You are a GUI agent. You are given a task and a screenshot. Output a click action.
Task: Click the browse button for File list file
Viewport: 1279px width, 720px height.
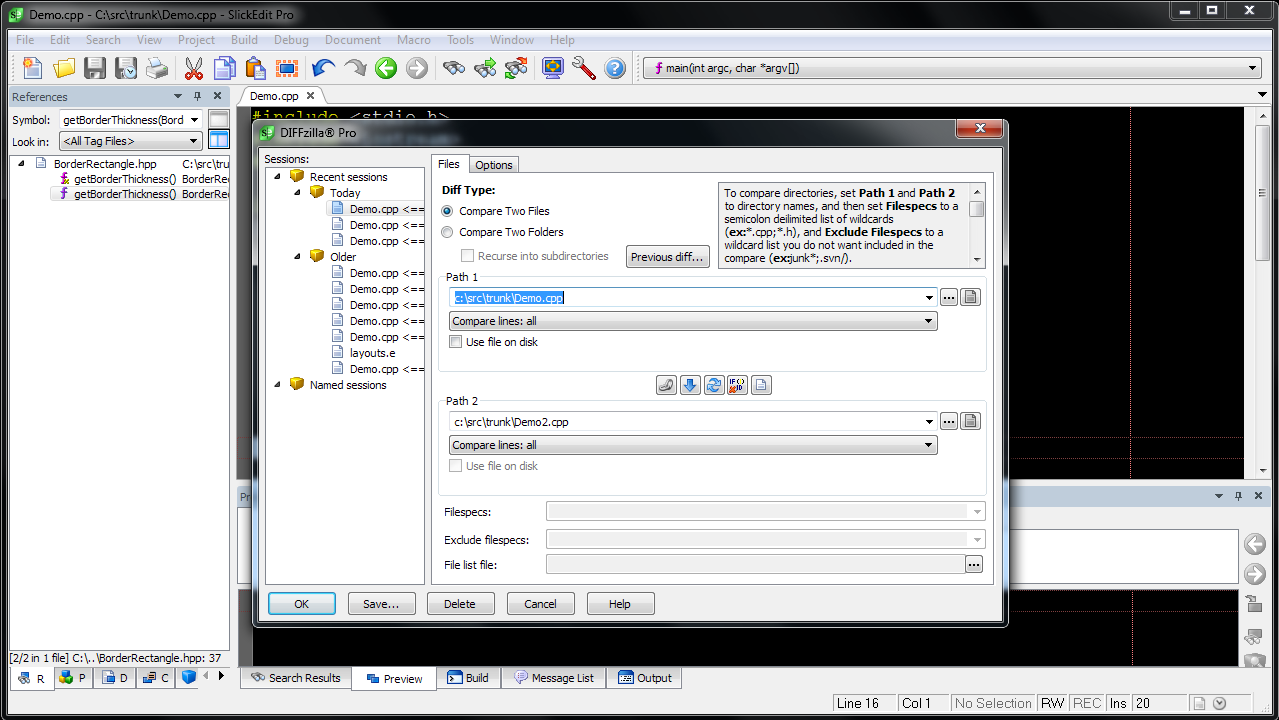click(x=974, y=565)
